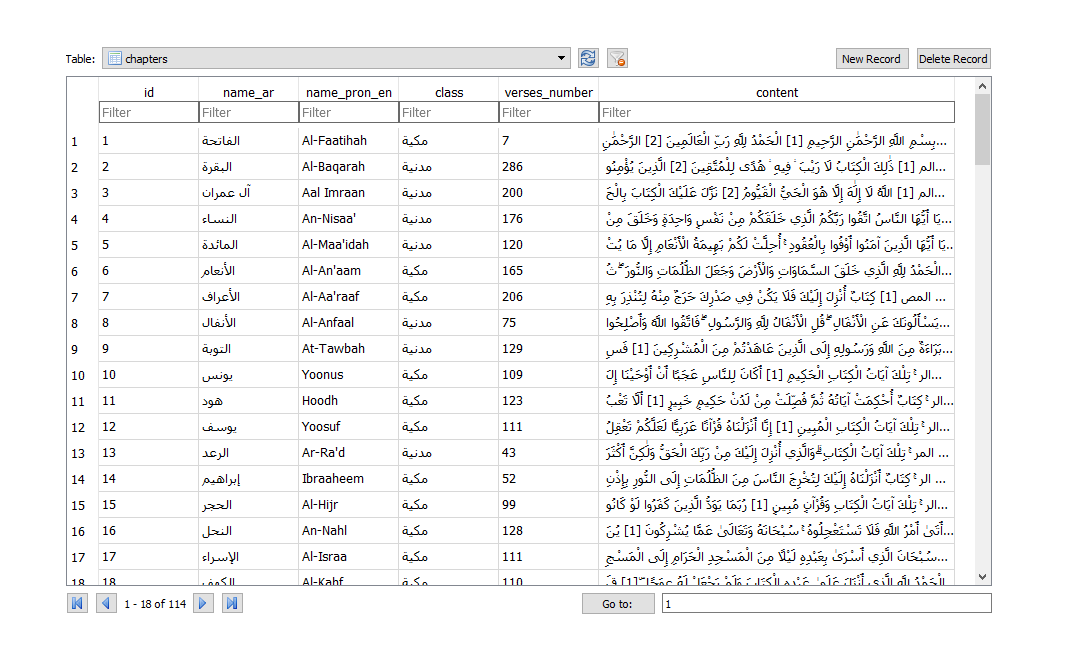Image resolution: width=1070 pixels, height=645 pixels.
Task: Jump to the last page of records
Action: 232,603
